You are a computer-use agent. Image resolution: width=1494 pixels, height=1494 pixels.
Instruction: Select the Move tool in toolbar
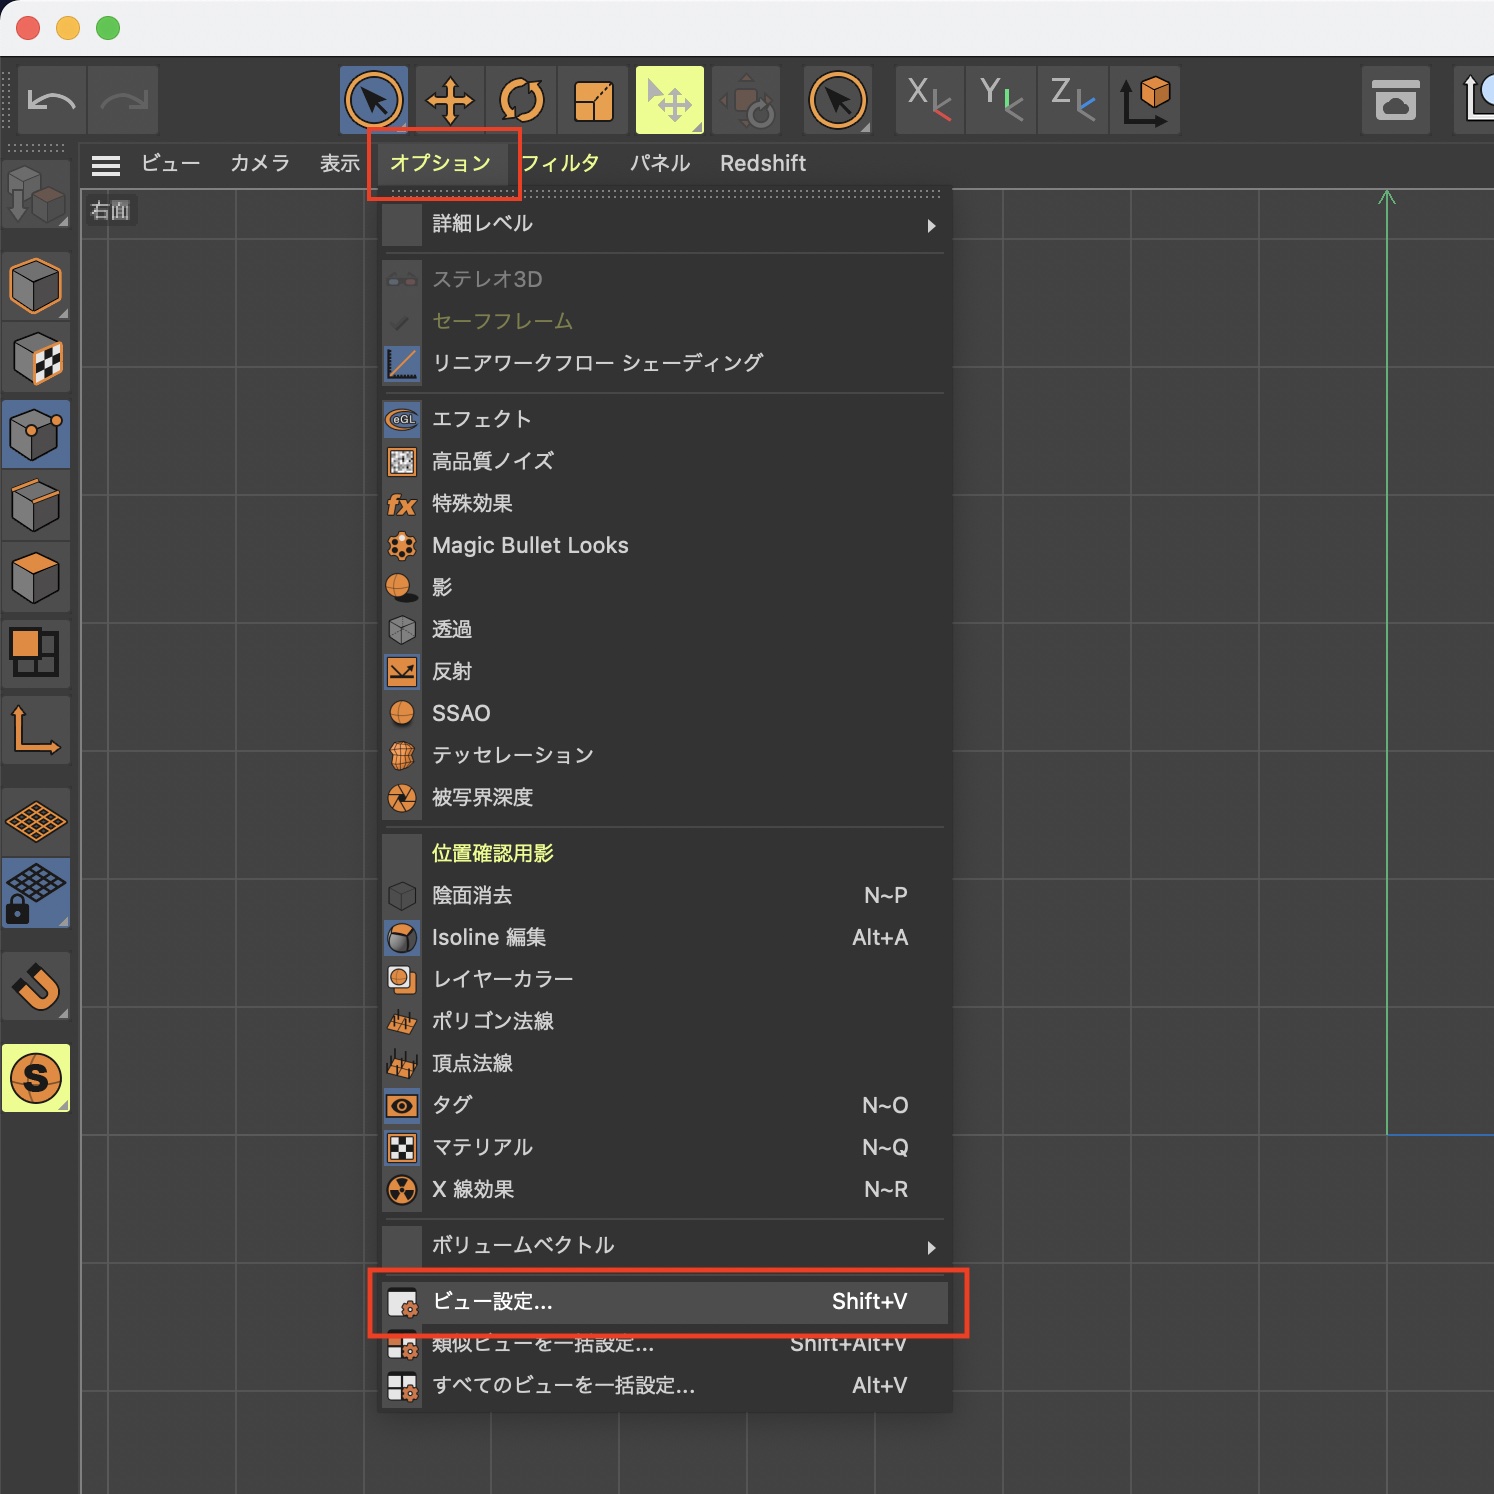point(450,100)
